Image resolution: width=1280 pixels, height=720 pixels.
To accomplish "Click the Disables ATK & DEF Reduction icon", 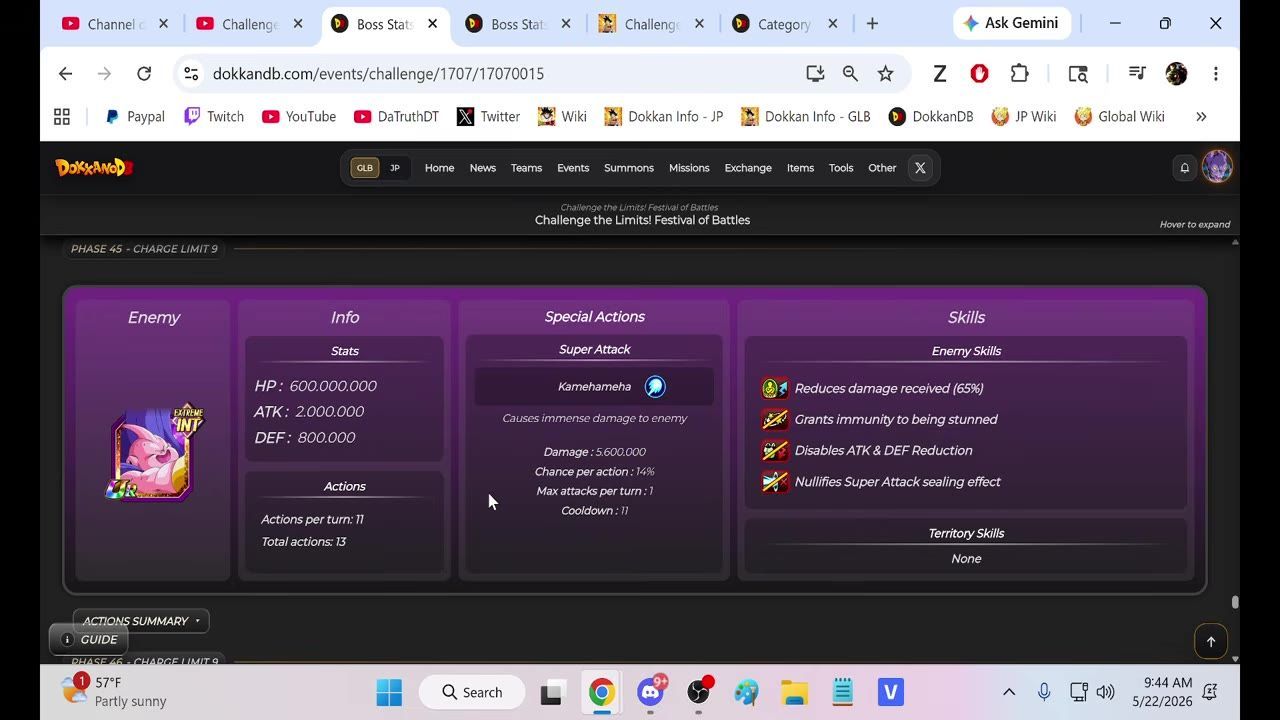I will coord(775,450).
